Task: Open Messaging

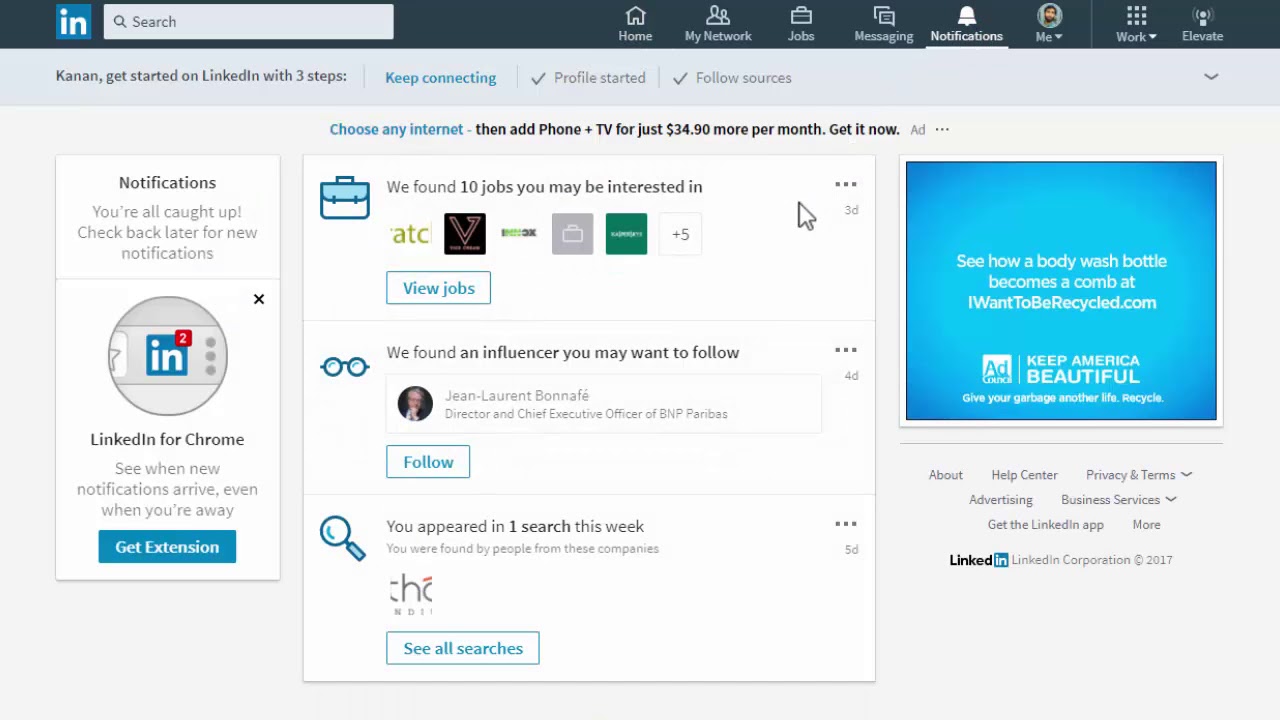Action: point(883,24)
